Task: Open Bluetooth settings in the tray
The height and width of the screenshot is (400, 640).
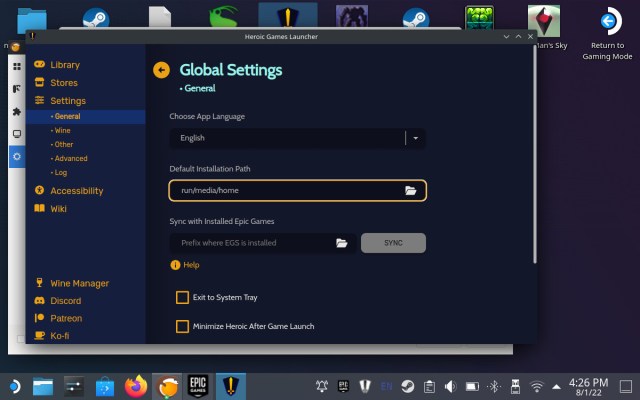Action: [494, 386]
